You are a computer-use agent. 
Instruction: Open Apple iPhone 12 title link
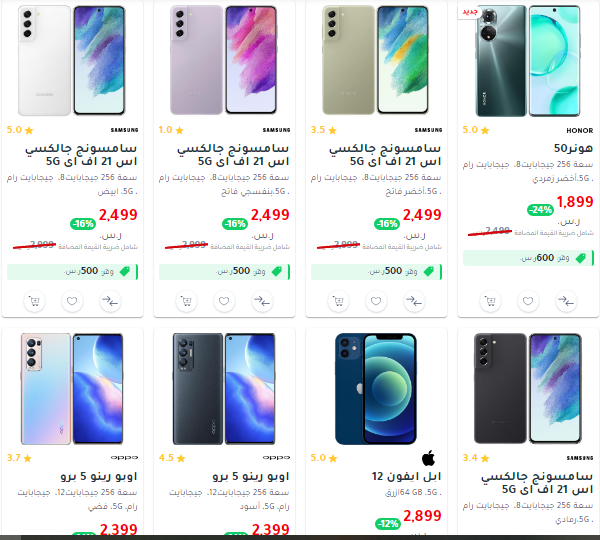point(406,476)
